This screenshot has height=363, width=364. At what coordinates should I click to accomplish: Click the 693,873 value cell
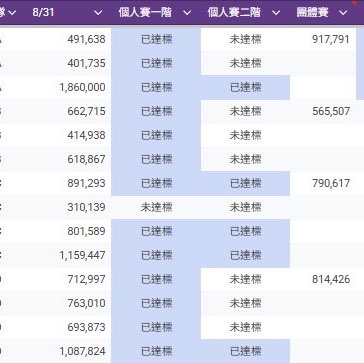(x=86, y=327)
